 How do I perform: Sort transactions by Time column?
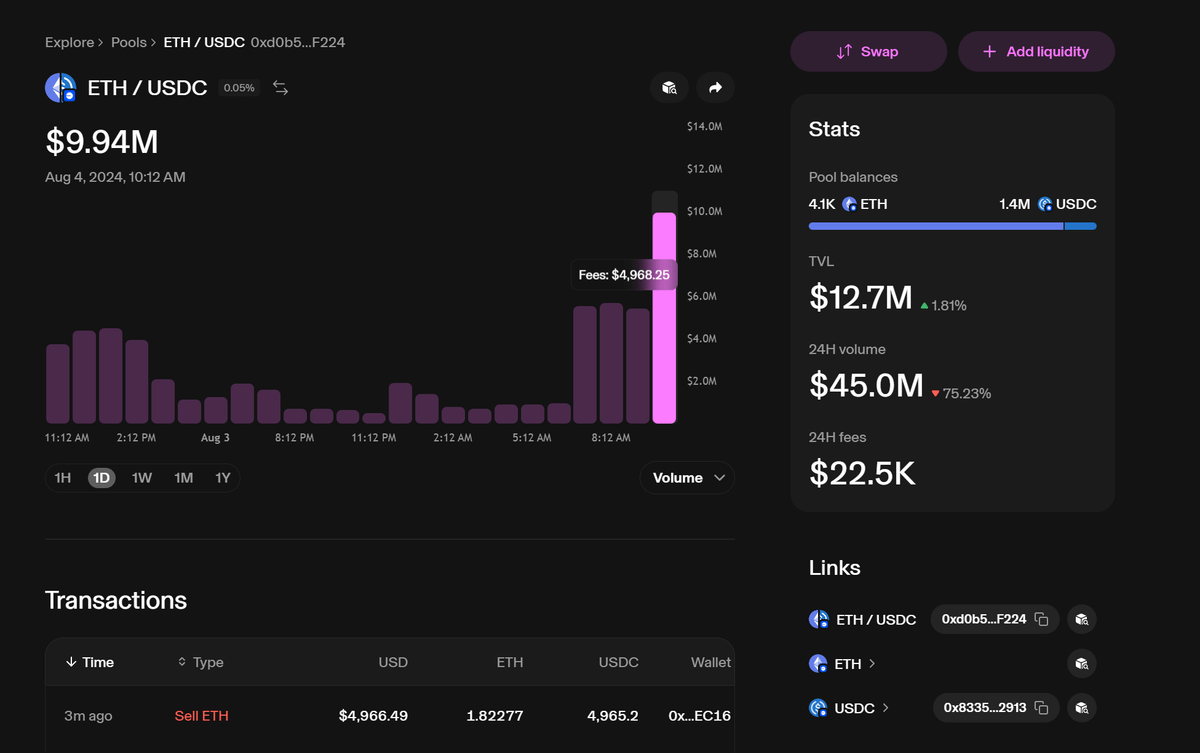90,662
